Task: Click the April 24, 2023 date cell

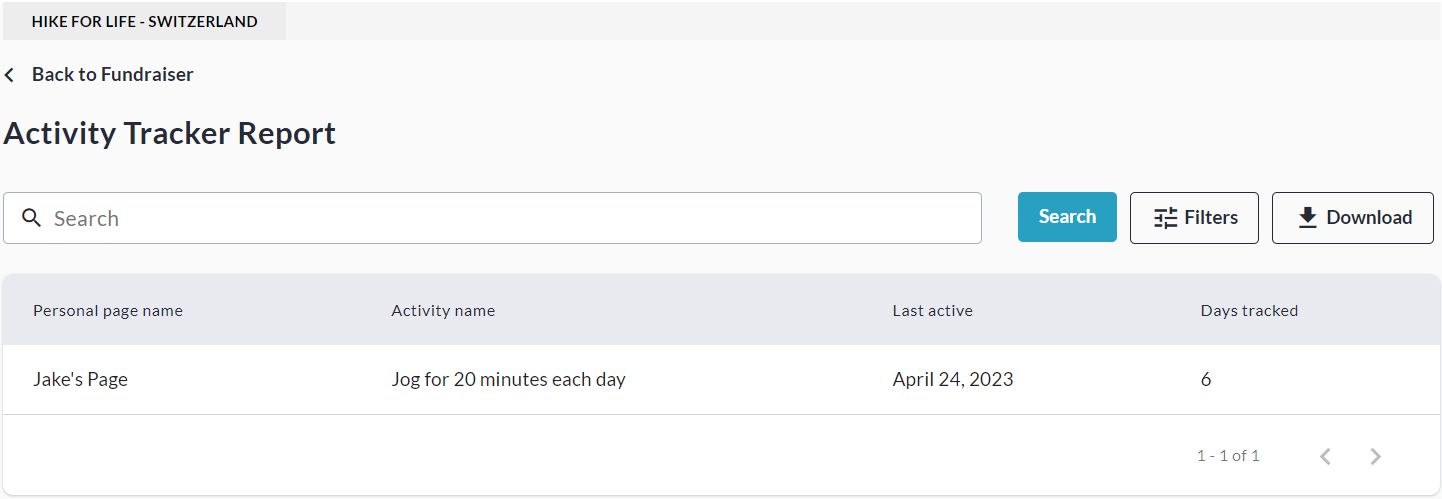Action: click(952, 380)
